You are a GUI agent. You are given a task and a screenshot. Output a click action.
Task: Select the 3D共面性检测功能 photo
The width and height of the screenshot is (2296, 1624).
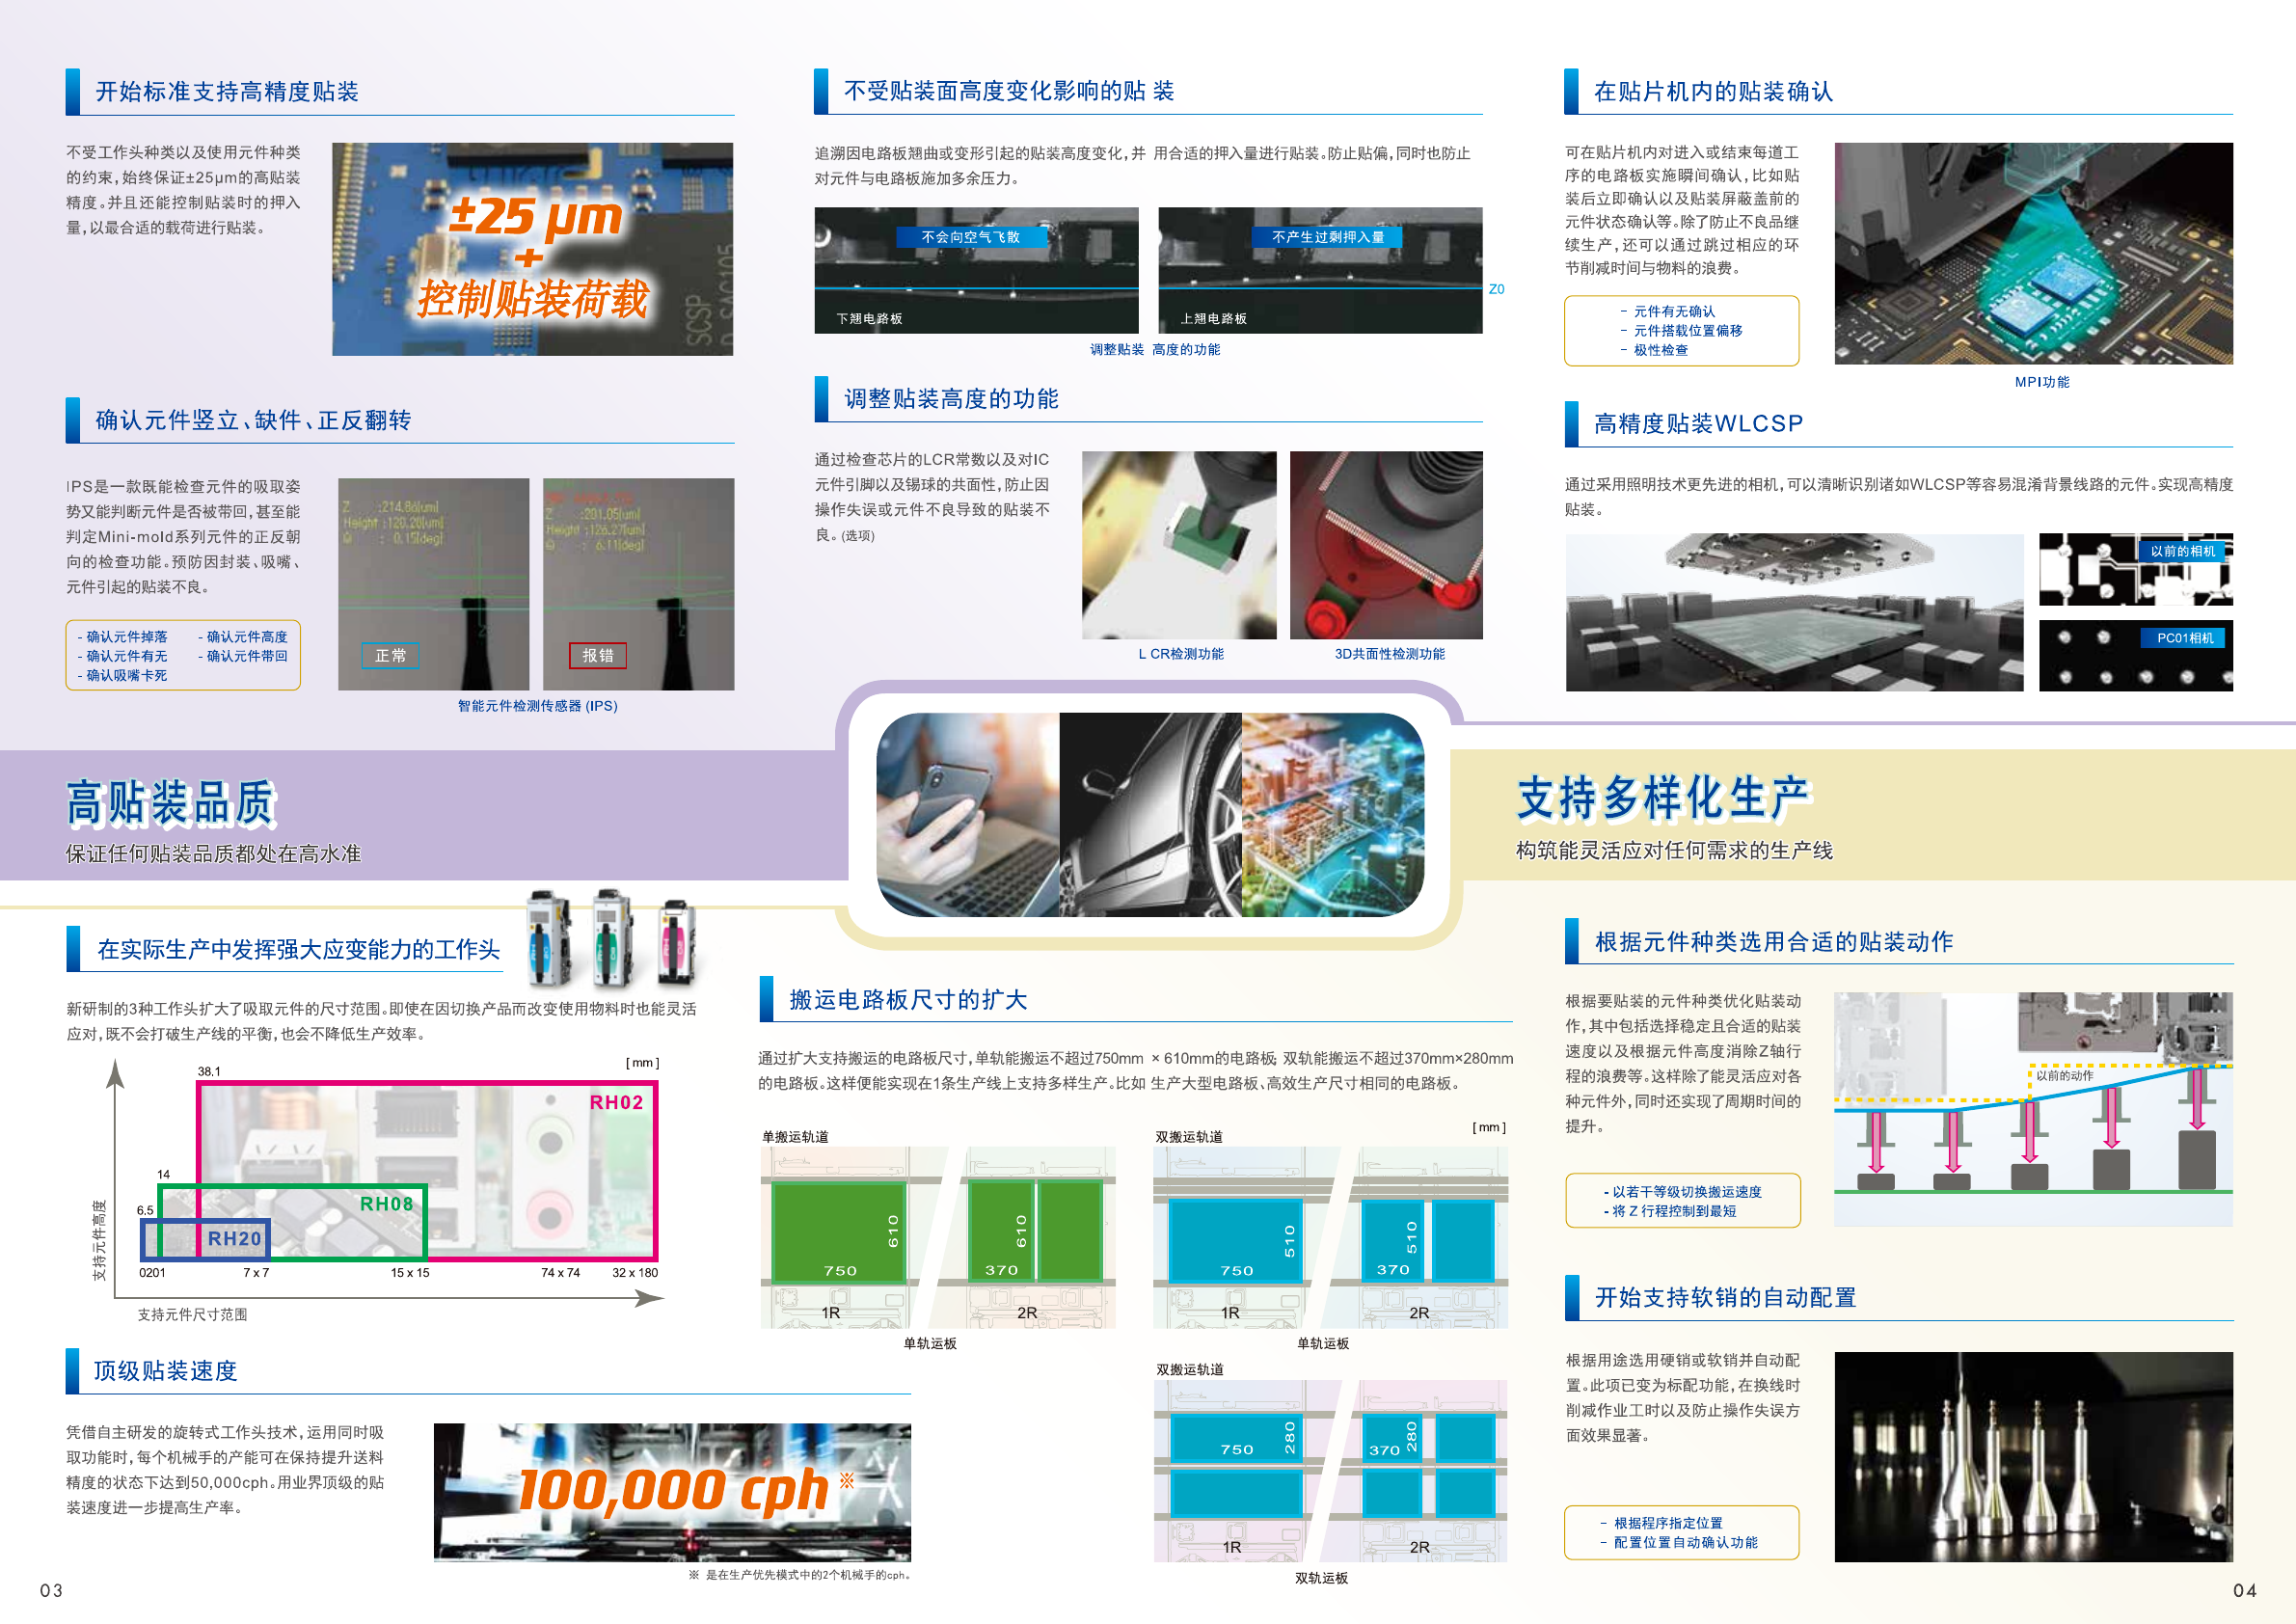[1385, 545]
